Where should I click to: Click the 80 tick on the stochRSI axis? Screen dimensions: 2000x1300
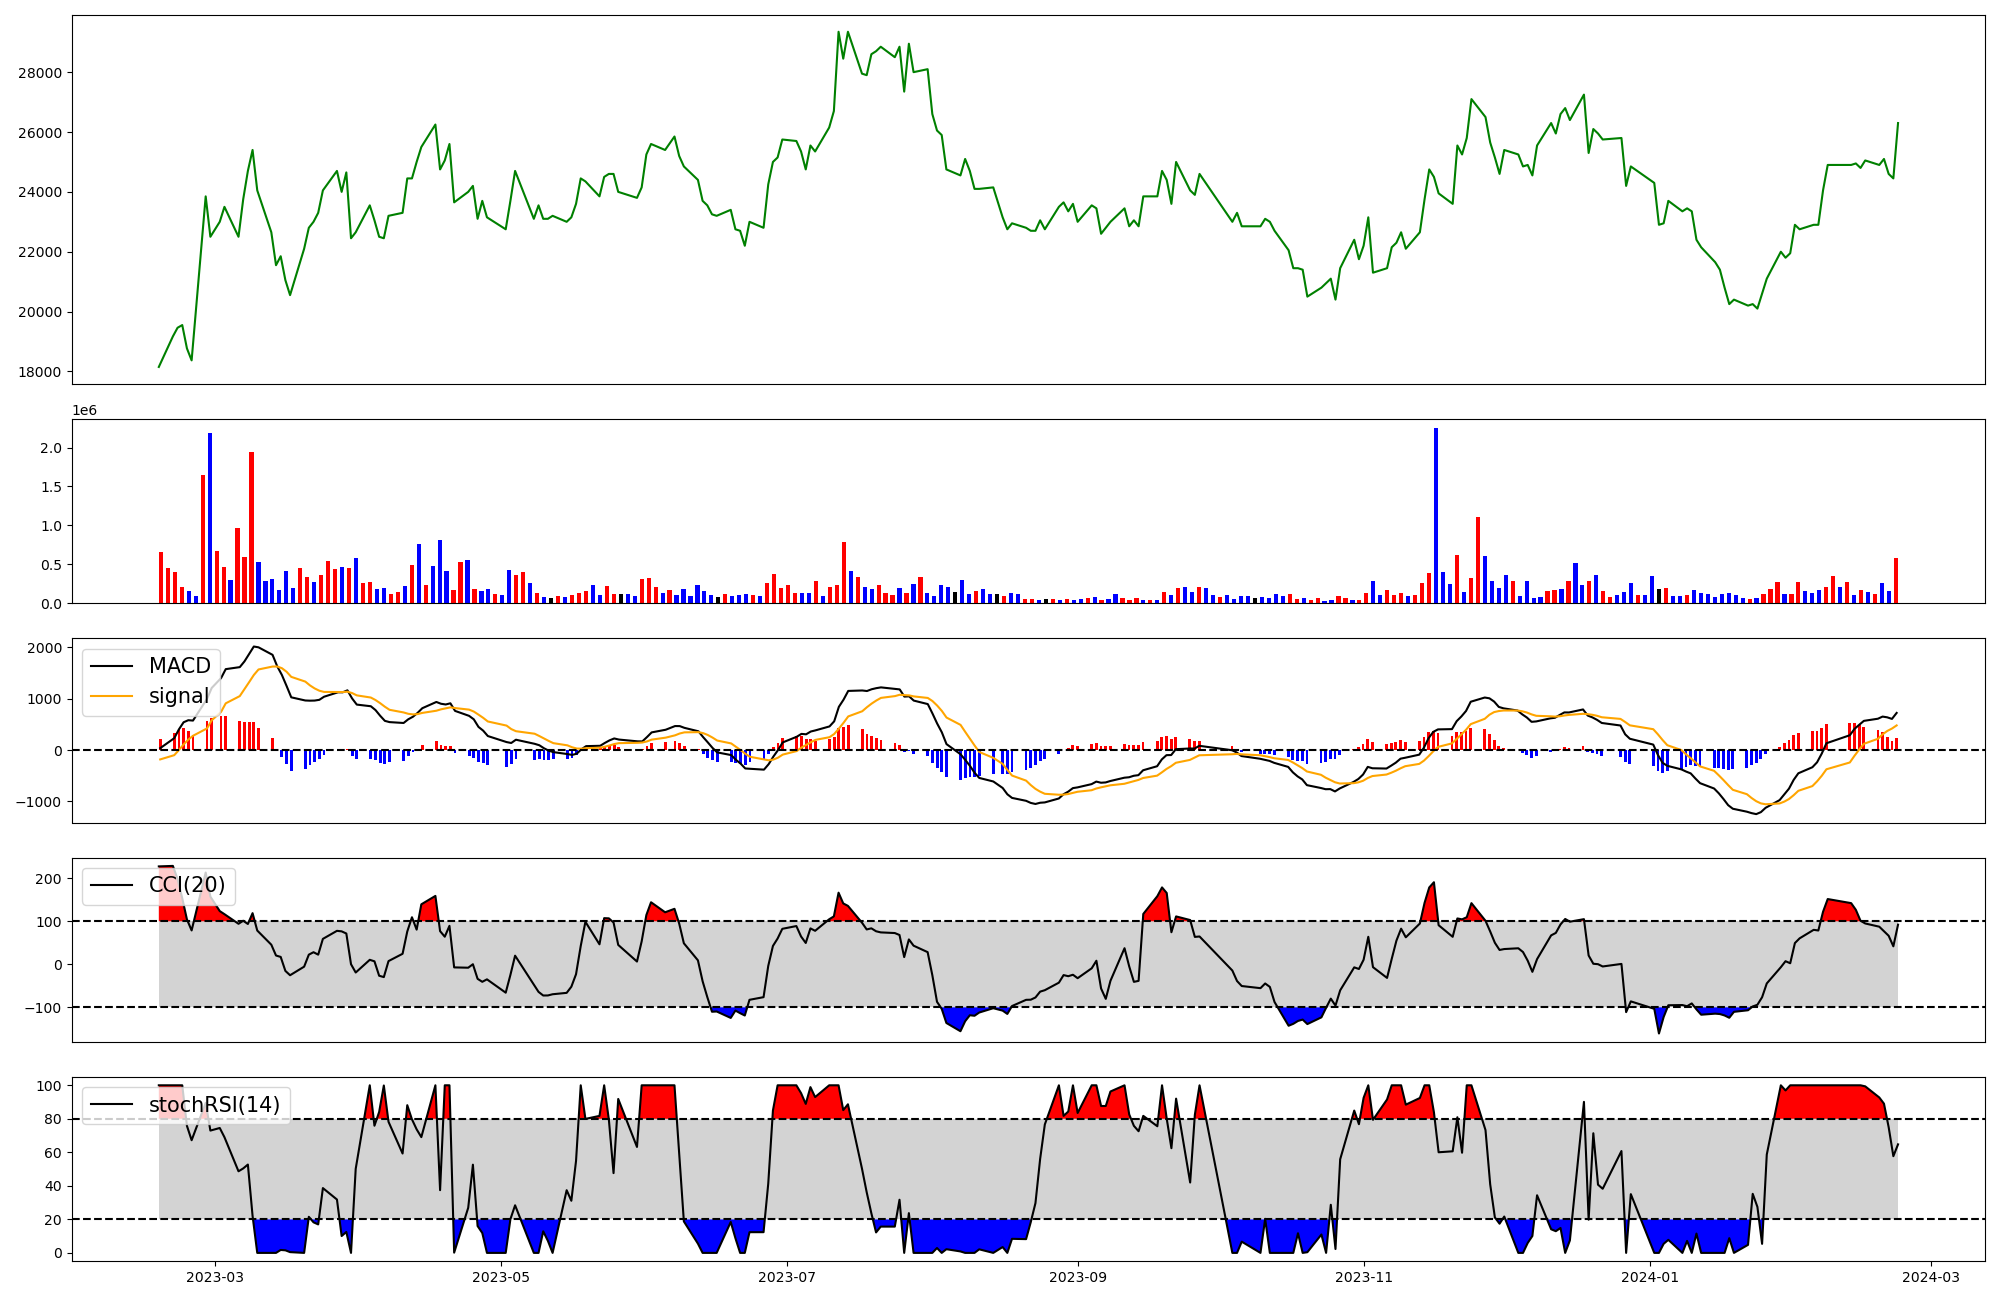[53, 1120]
